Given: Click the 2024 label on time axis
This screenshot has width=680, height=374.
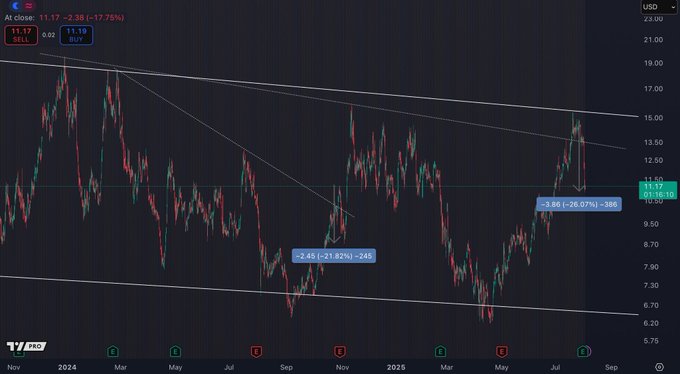Looking at the screenshot, I should [67, 367].
